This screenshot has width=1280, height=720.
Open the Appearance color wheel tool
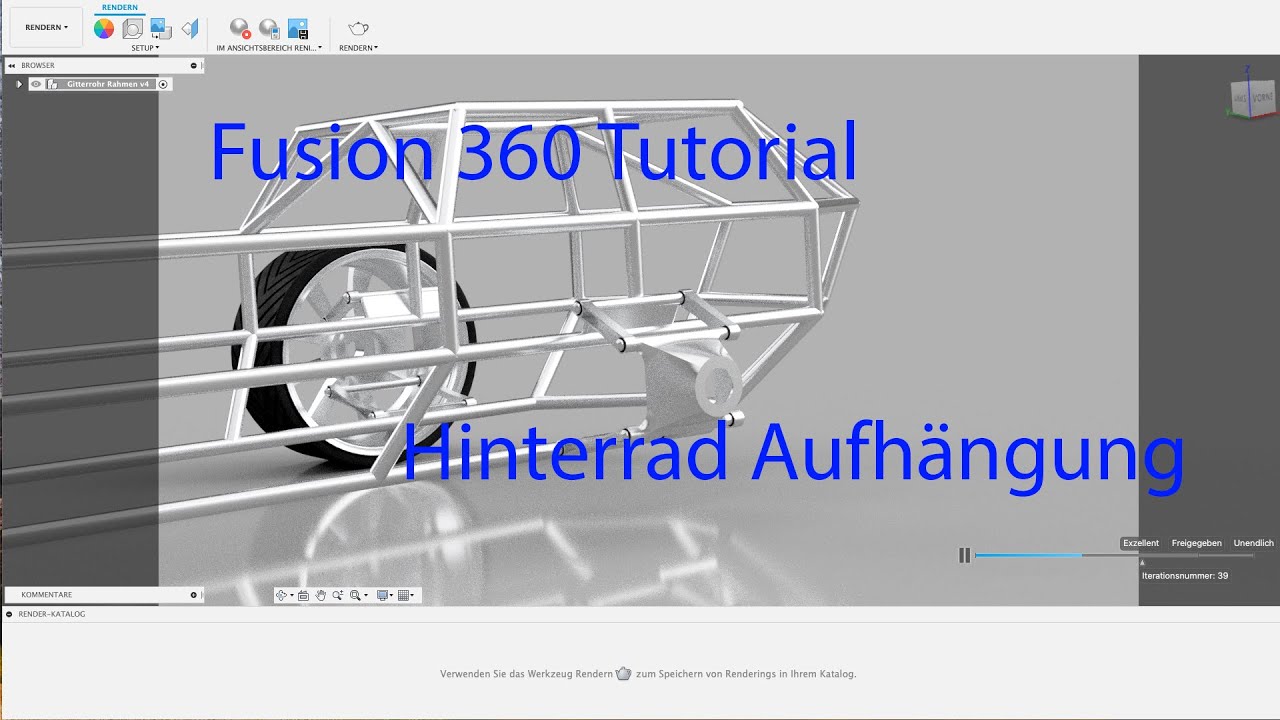[104, 29]
